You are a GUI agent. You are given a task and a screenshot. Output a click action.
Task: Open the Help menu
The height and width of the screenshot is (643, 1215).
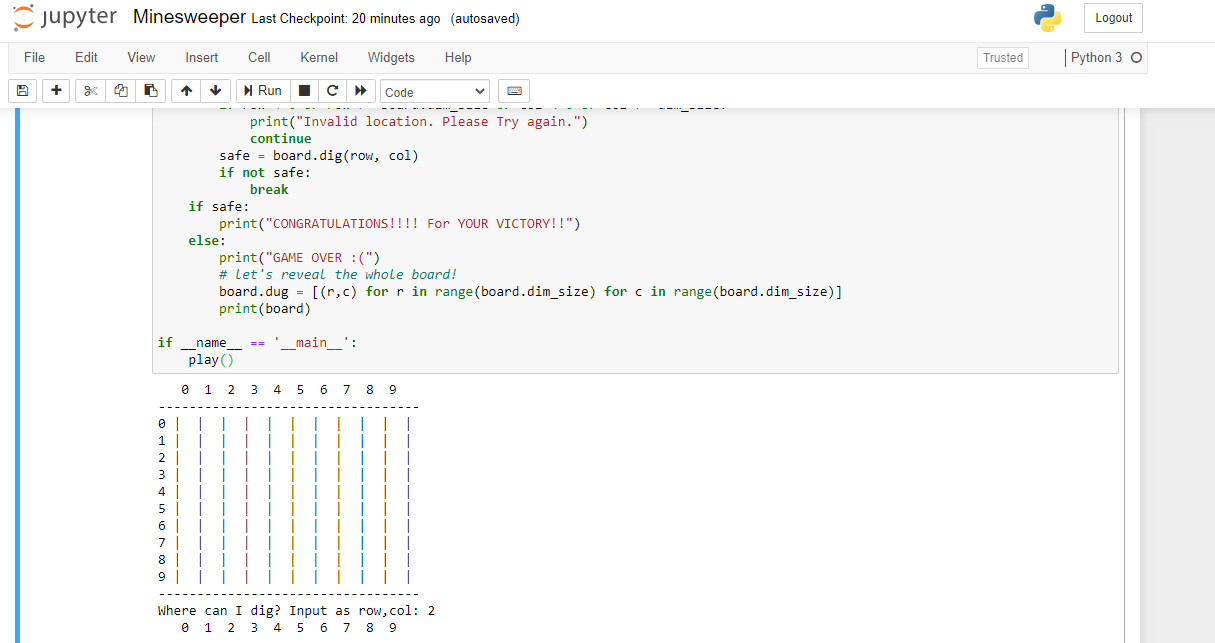click(458, 57)
